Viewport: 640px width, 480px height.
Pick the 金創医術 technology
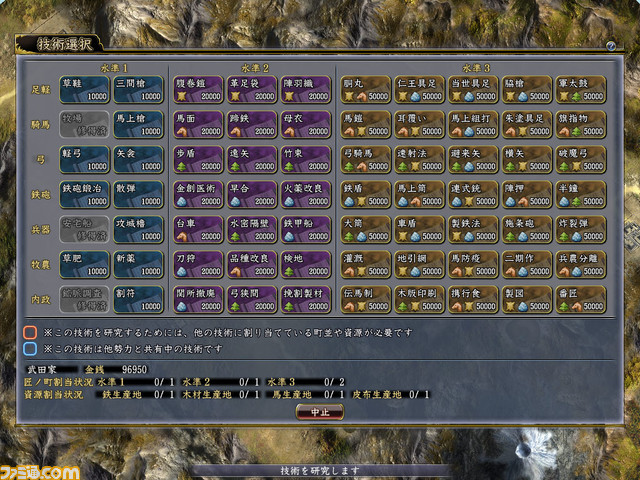click(x=198, y=195)
